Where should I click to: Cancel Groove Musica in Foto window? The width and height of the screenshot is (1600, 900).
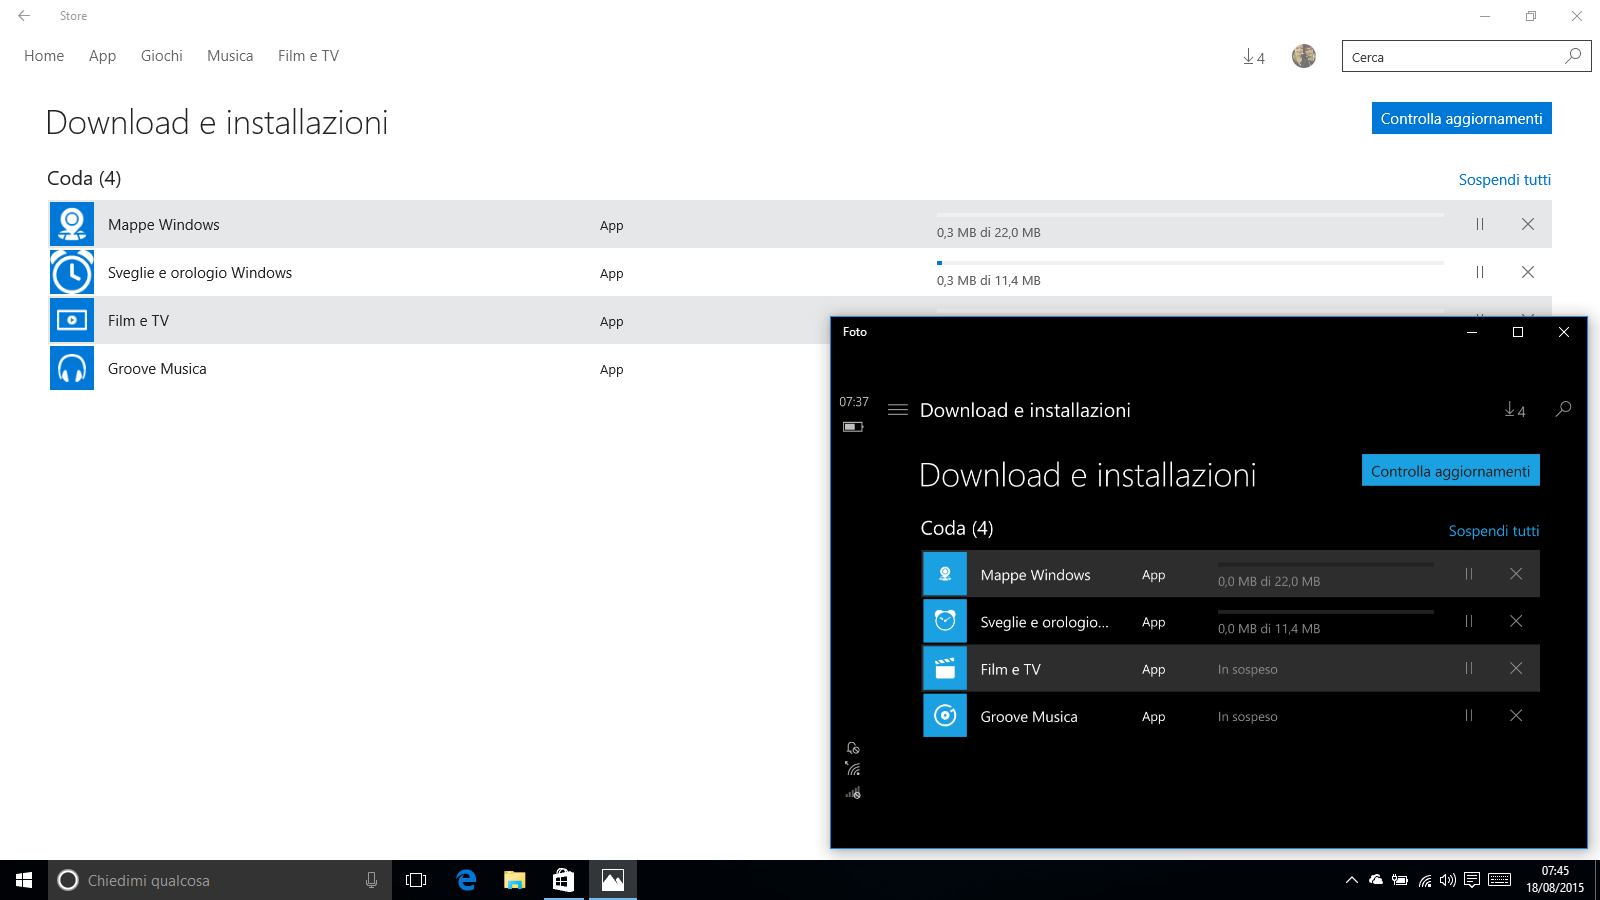pos(1516,715)
